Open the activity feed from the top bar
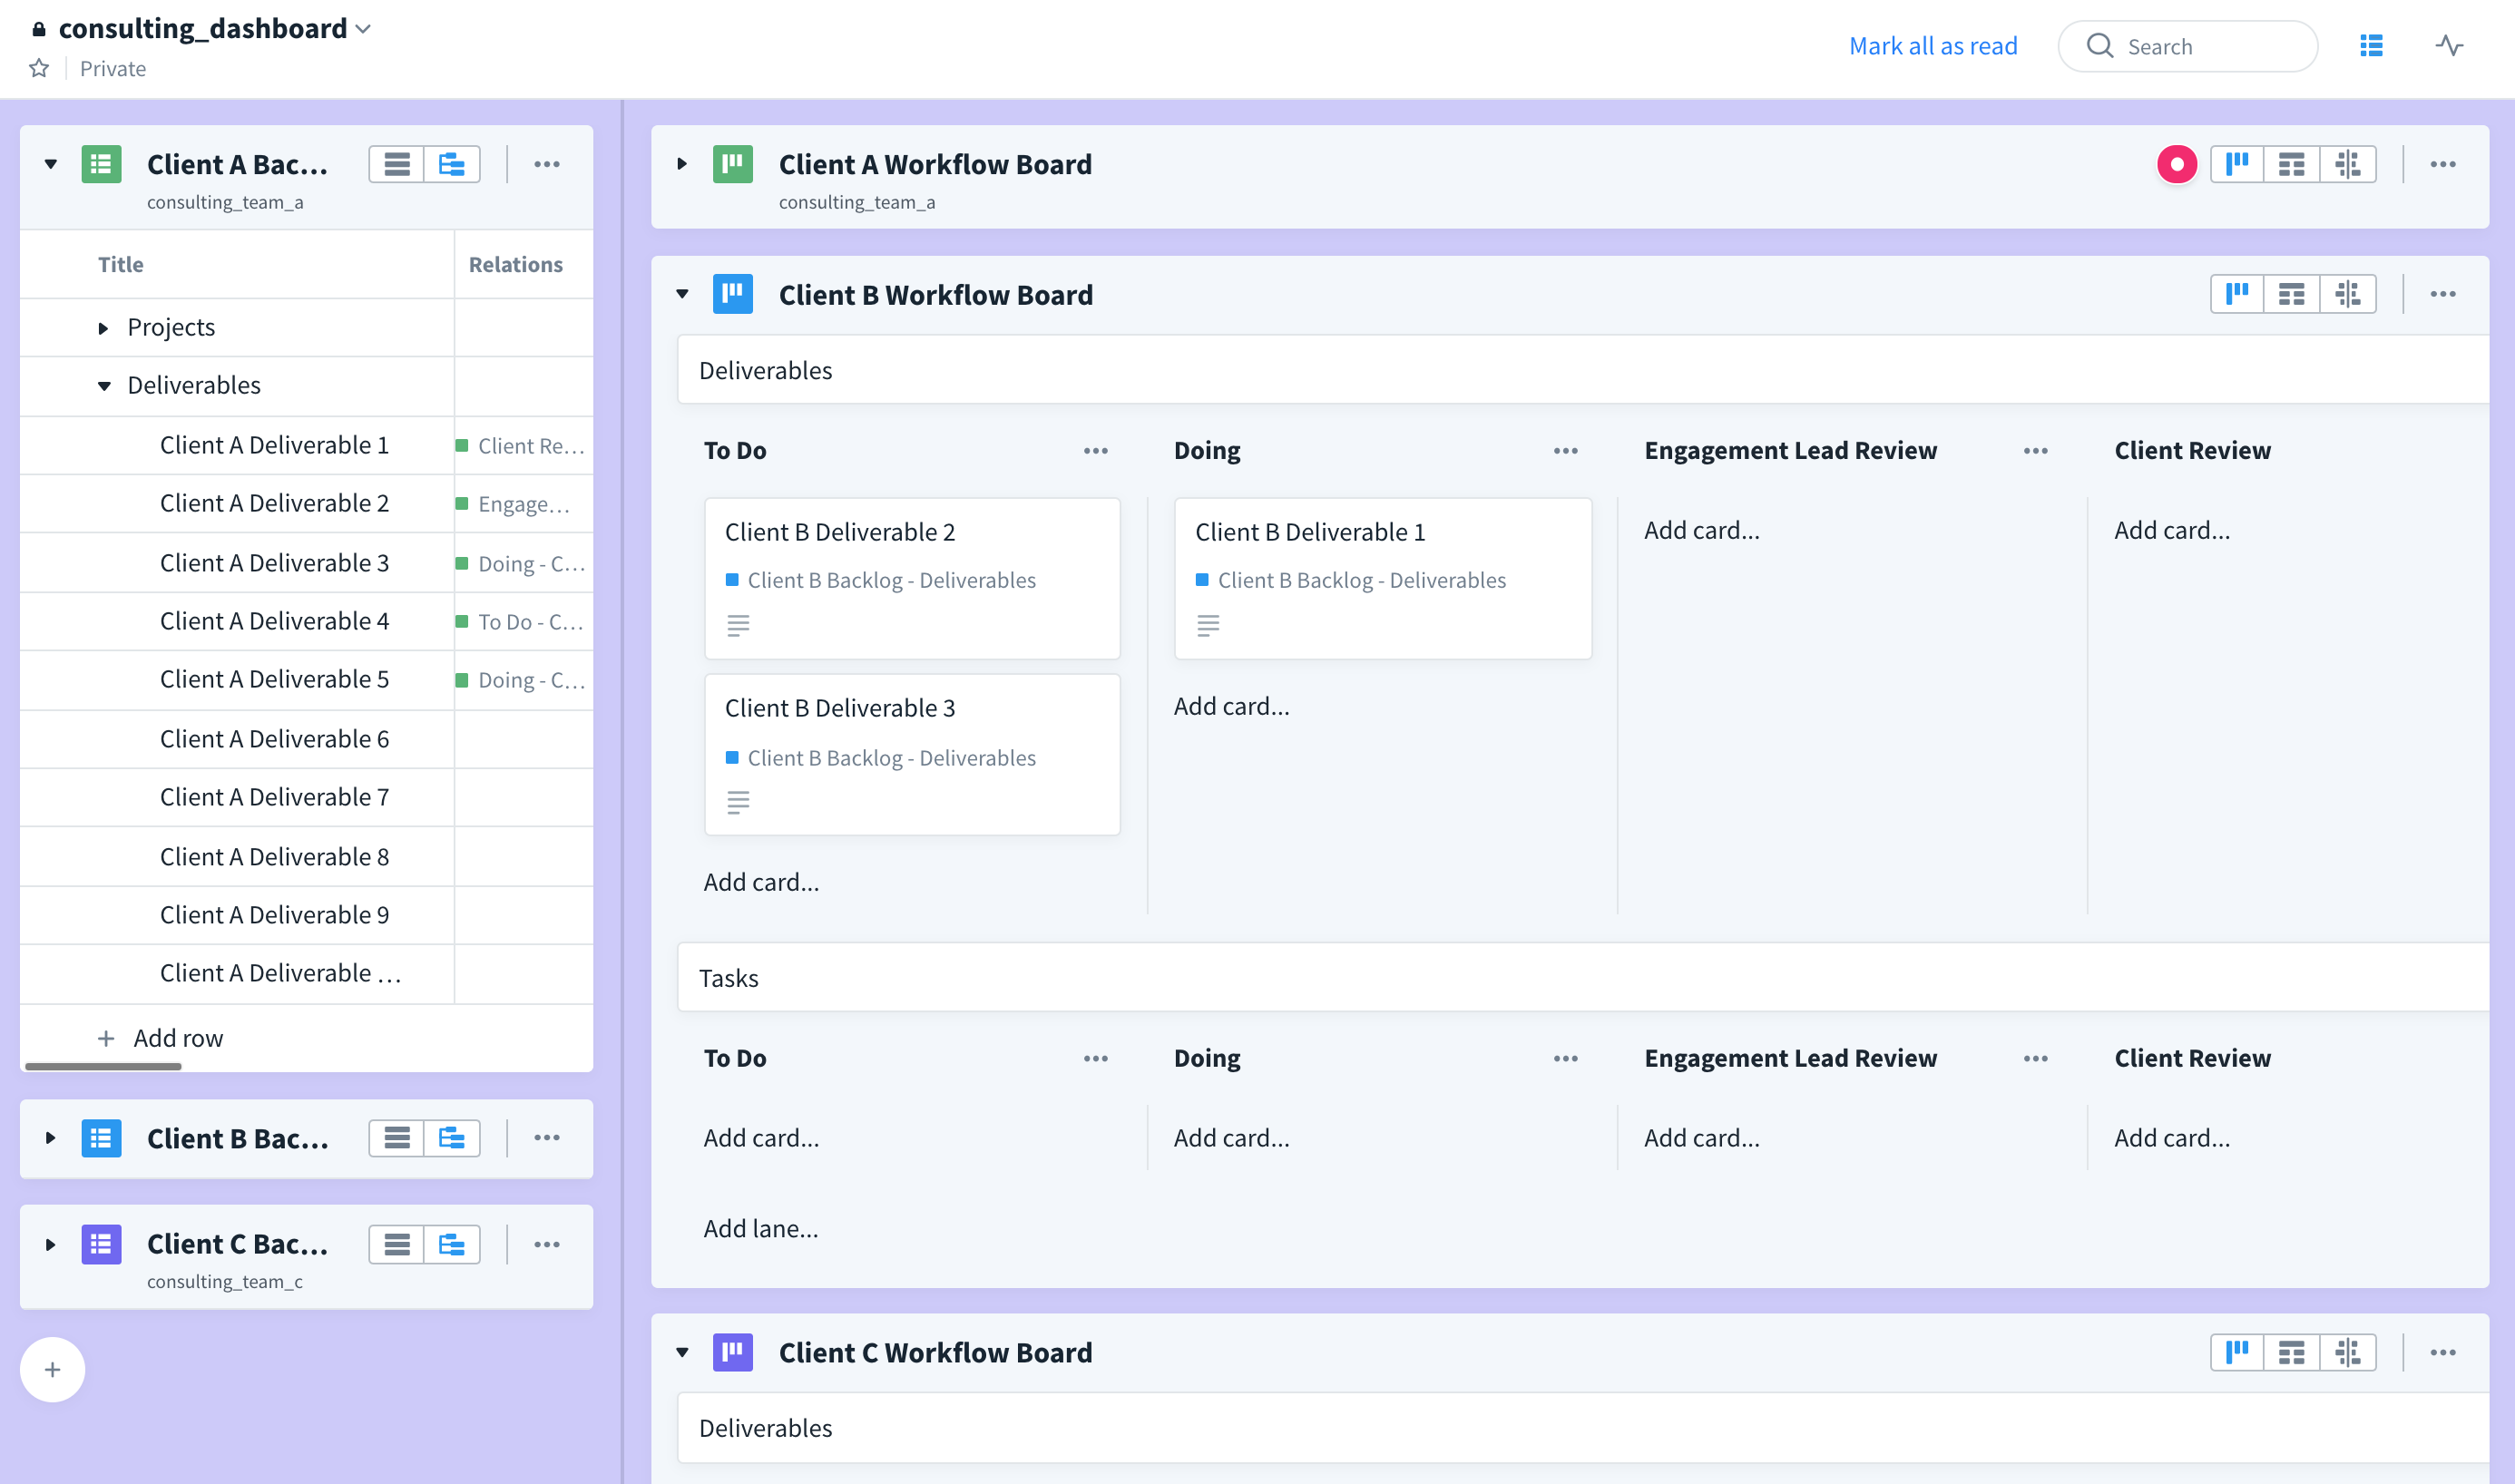Screen dimensions: 2515x1484 pyautogui.click(x=2450, y=45)
